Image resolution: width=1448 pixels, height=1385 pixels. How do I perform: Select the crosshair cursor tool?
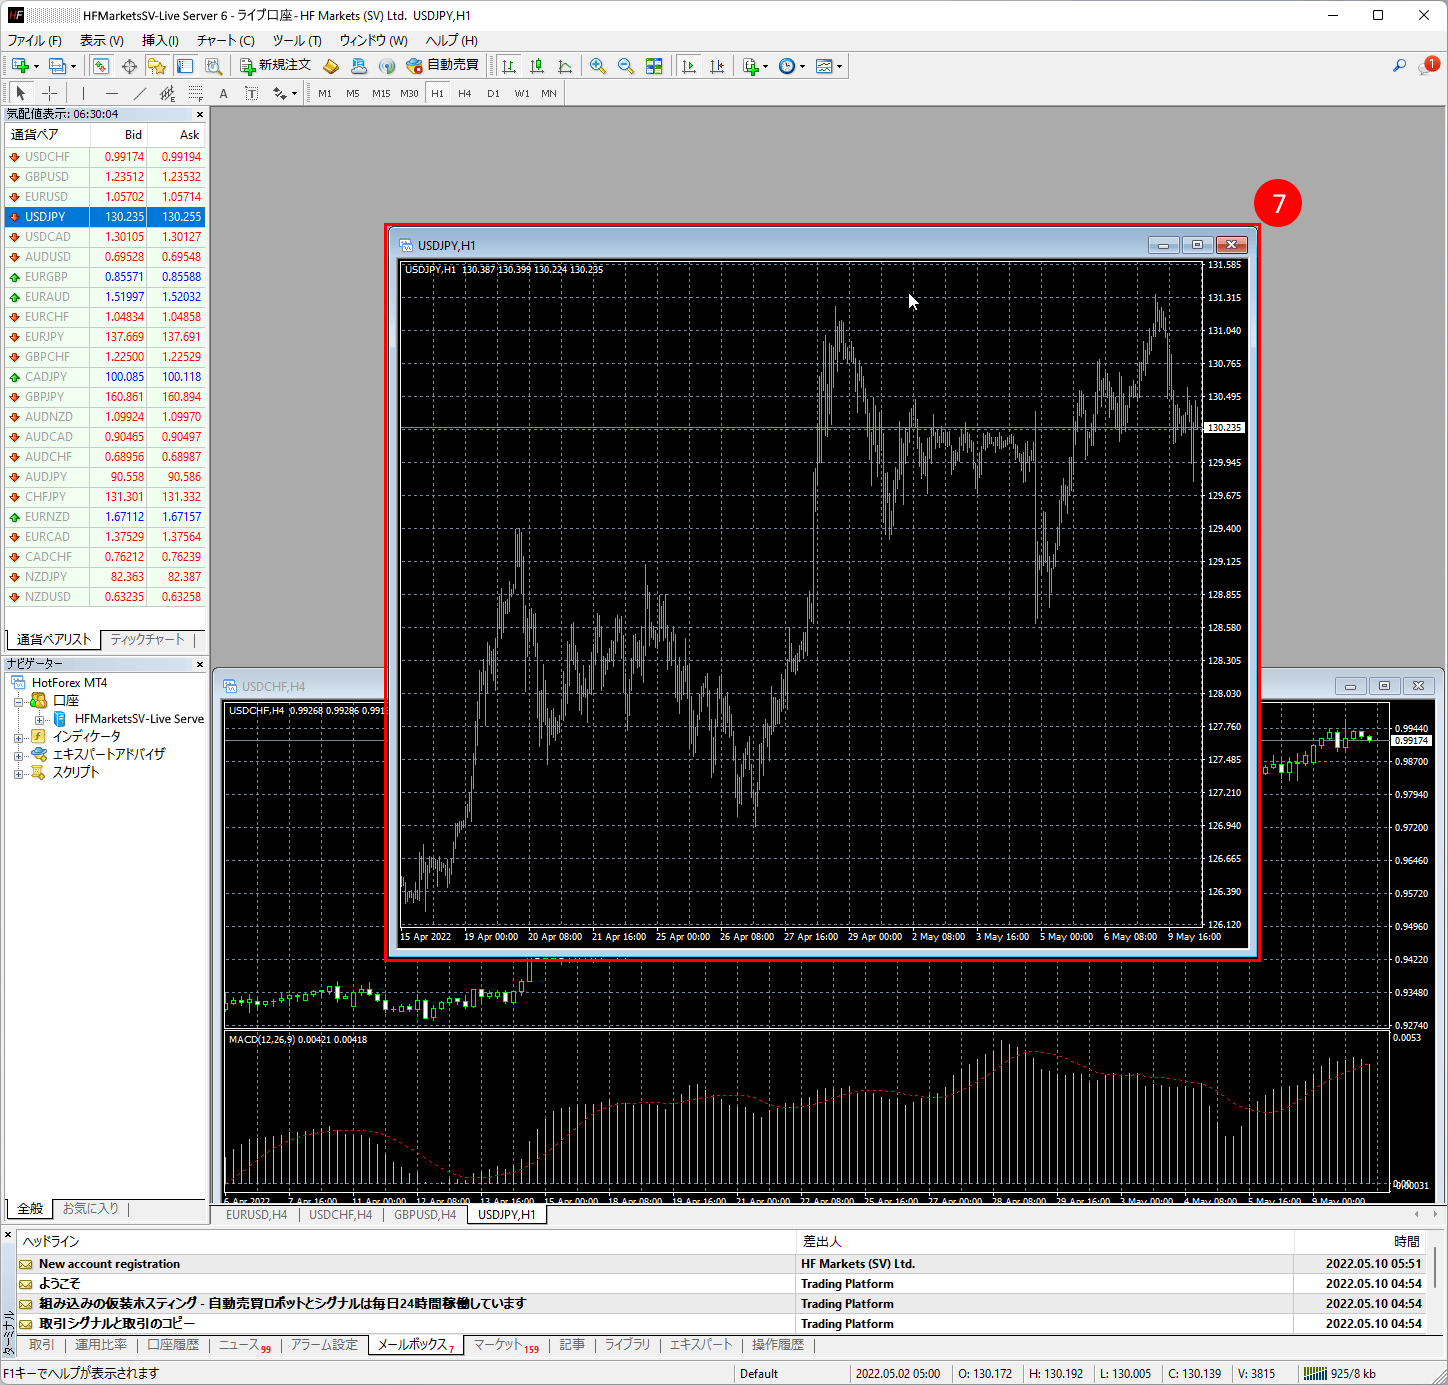(x=49, y=93)
